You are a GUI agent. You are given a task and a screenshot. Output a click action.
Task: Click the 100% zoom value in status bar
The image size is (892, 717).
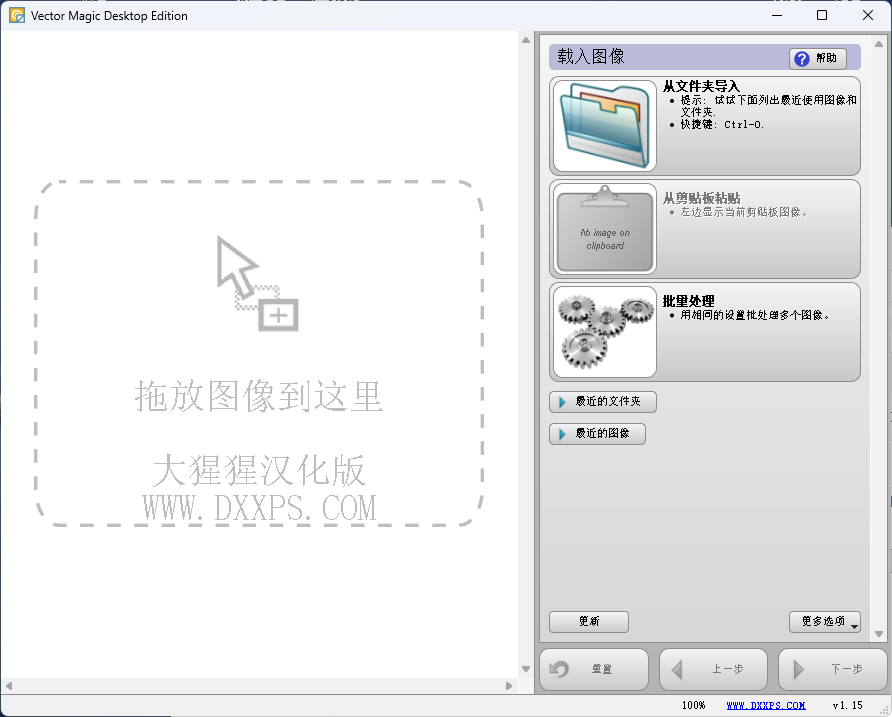coord(693,705)
